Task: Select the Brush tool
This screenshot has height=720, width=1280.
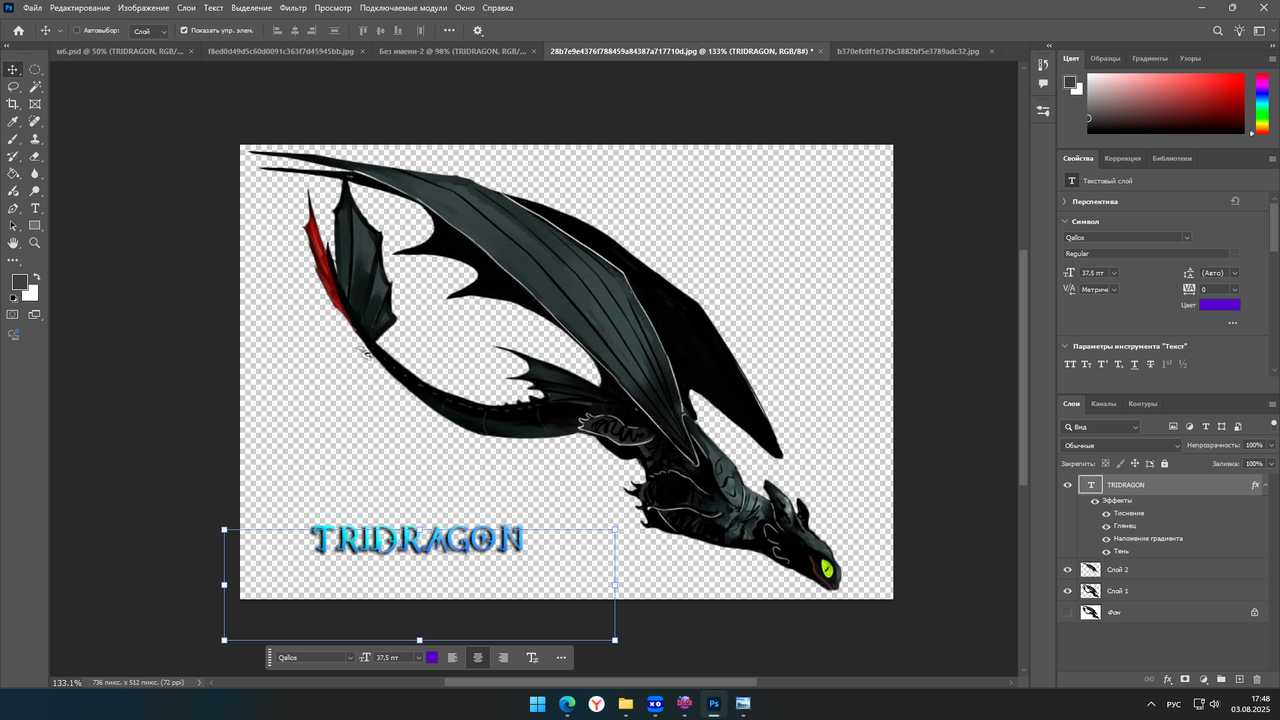Action: pos(13,139)
